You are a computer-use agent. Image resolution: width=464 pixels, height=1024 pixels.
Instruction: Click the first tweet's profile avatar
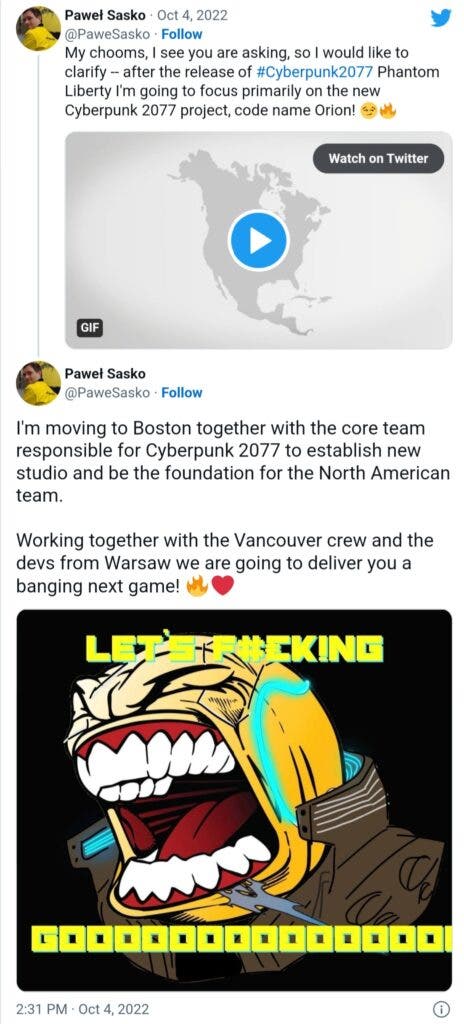pos(38,28)
